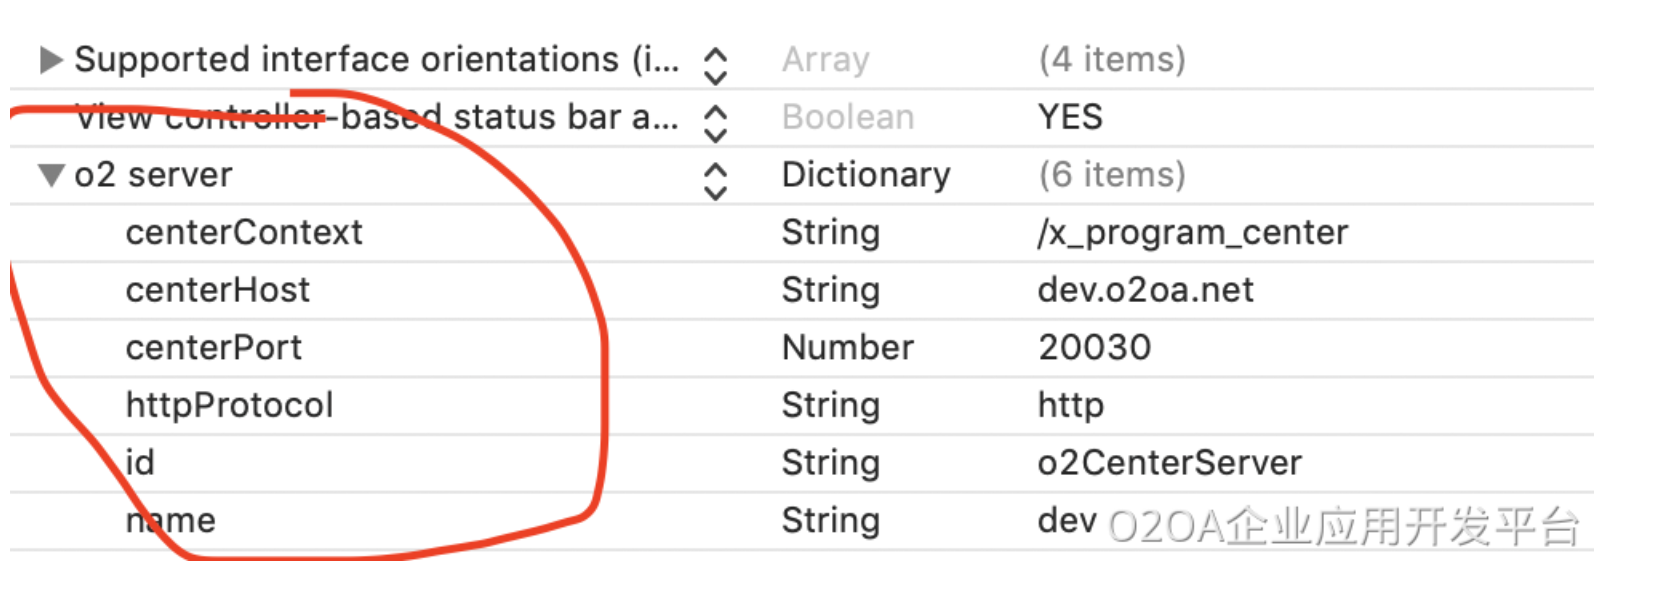The height and width of the screenshot is (592, 1668).
Task: Open the Number type dropdown for centerPort
Action: (x=848, y=348)
